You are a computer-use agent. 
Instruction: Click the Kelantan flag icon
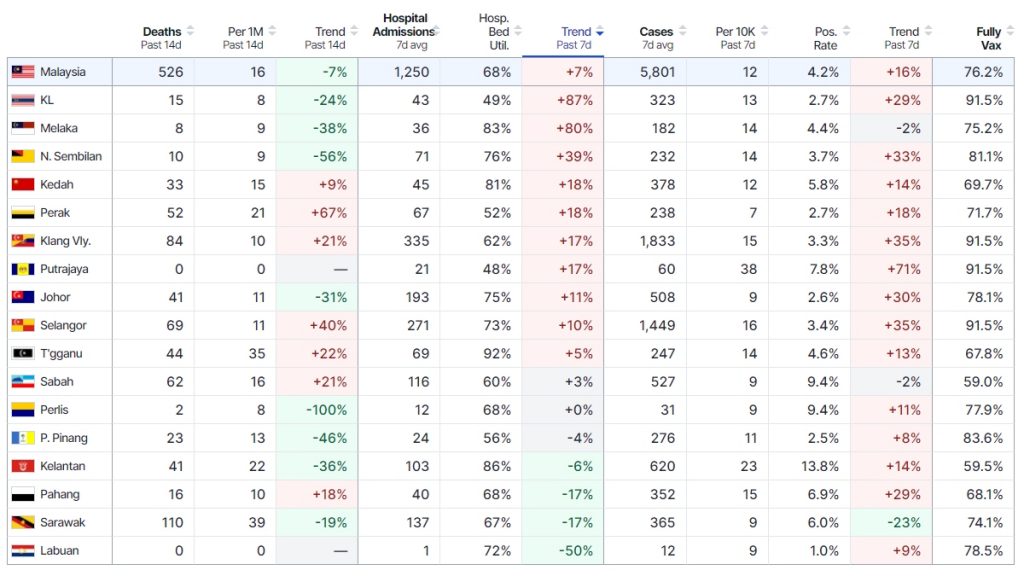click(22, 466)
